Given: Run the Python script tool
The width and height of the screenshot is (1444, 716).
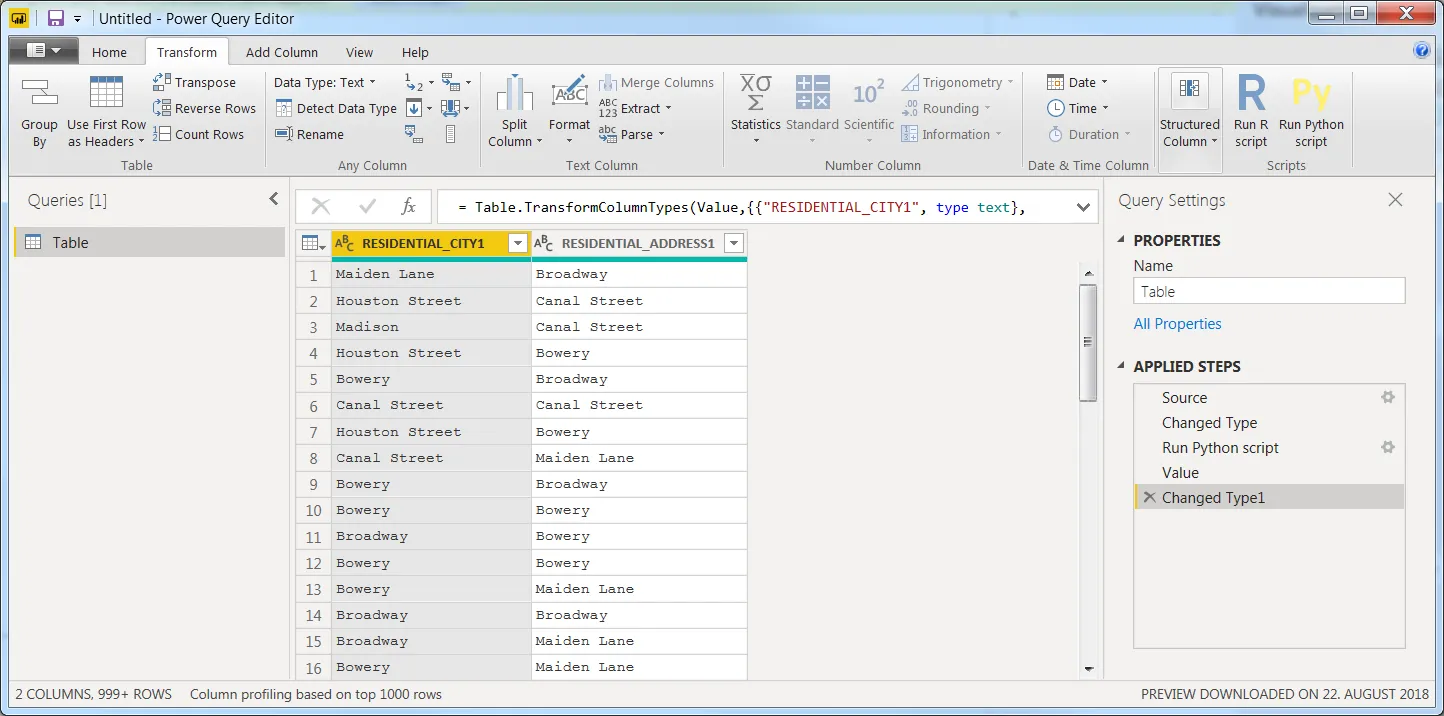Looking at the screenshot, I should point(1311,94).
